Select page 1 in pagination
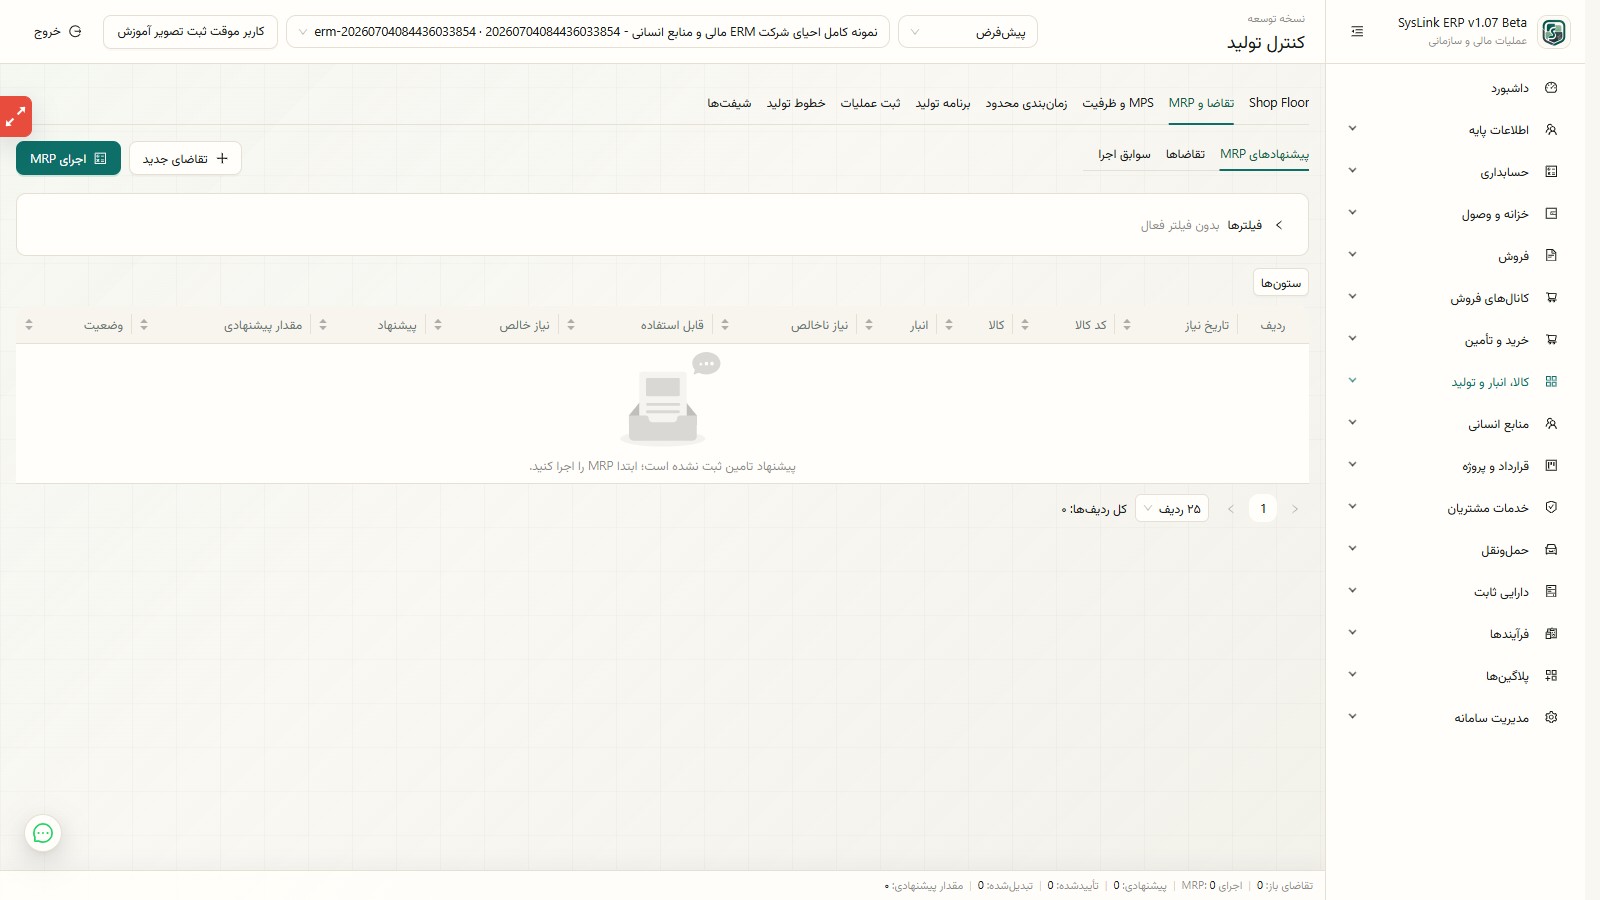 tap(1263, 509)
